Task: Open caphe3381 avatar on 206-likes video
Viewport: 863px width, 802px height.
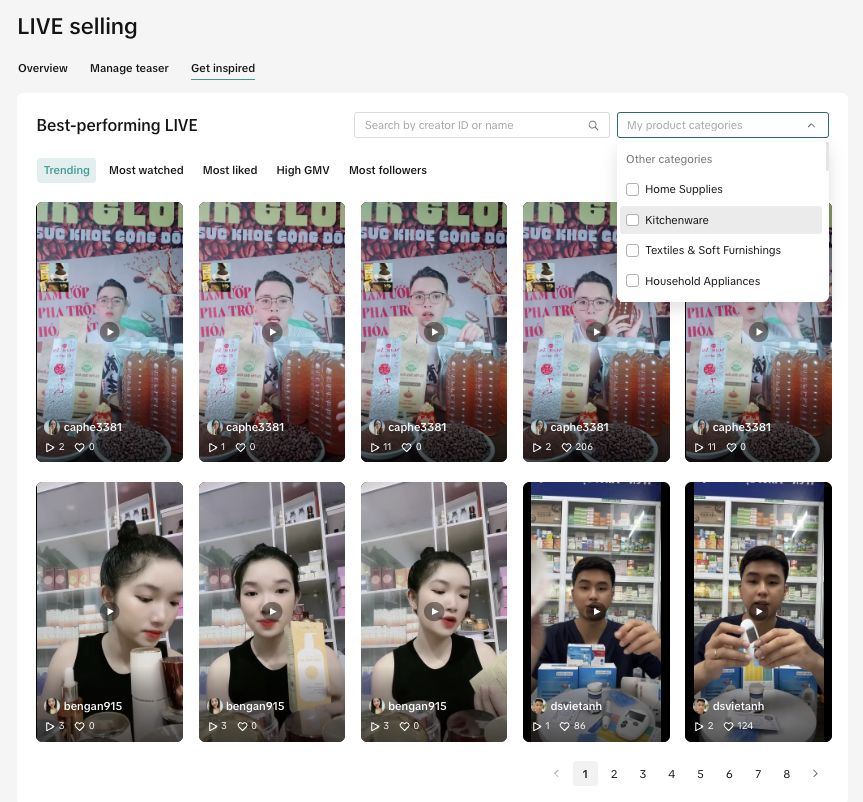Action: pos(539,427)
